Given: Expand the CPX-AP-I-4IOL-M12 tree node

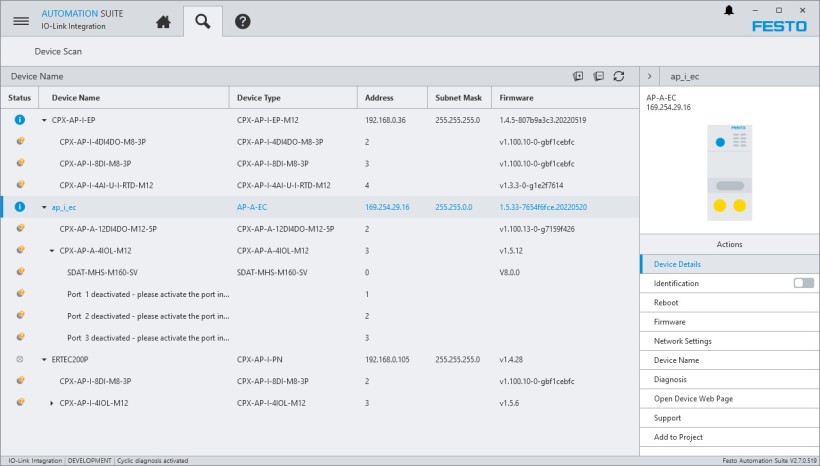Looking at the screenshot, I should tap(52, 403).
